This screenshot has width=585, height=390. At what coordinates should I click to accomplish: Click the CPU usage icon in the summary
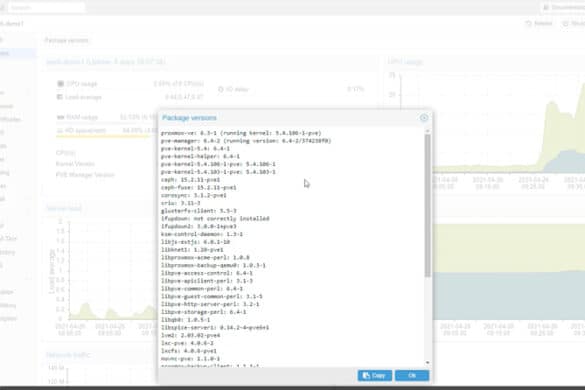pyautogui.click(x=60, y=84)
